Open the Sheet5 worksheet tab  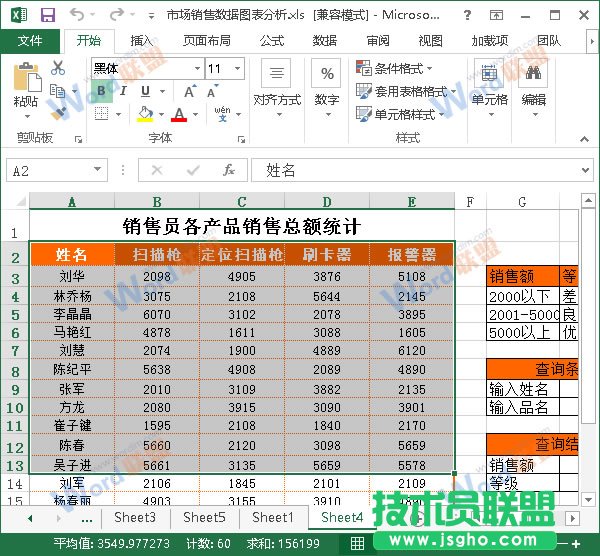(204, 518)
